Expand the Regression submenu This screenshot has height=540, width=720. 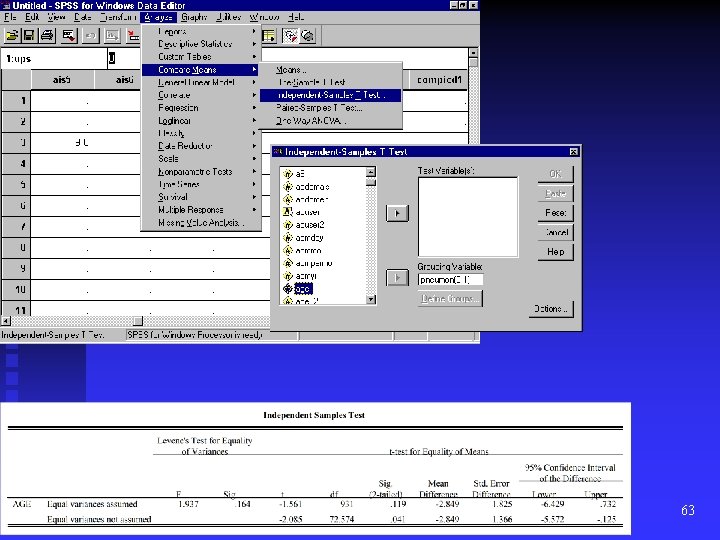click(201, 108)
